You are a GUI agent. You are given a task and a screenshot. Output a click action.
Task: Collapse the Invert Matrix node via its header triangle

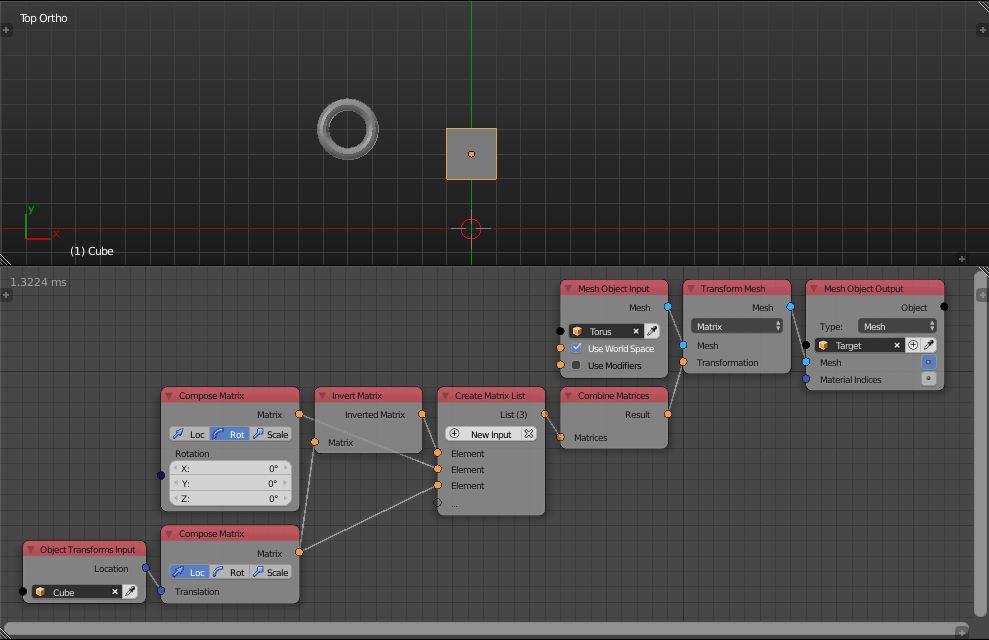click(323, 395)
